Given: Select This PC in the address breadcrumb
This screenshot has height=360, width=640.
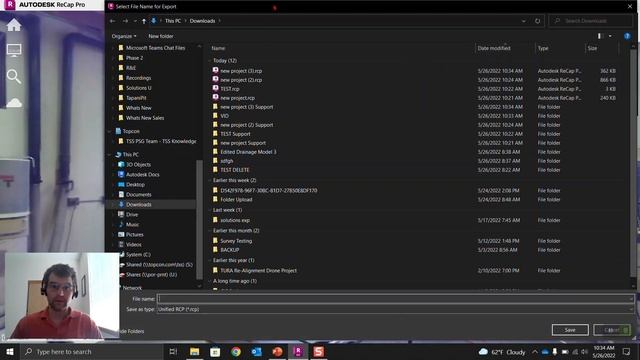Looking at the screenshot, I should click(x=173, y=21).
